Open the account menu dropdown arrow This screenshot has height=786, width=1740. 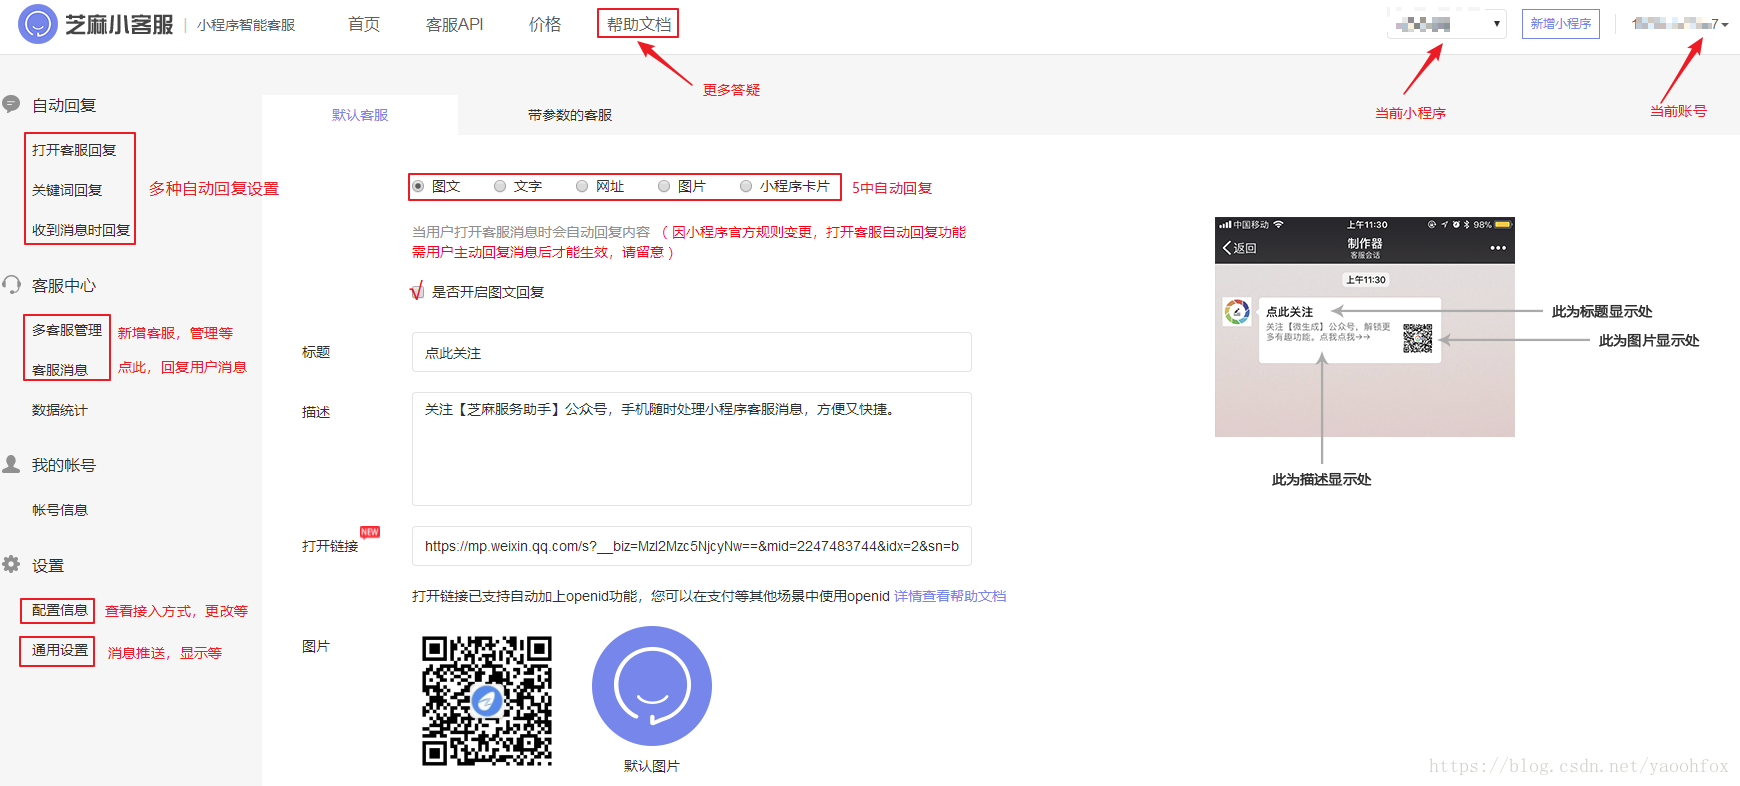click(1725, 25)
